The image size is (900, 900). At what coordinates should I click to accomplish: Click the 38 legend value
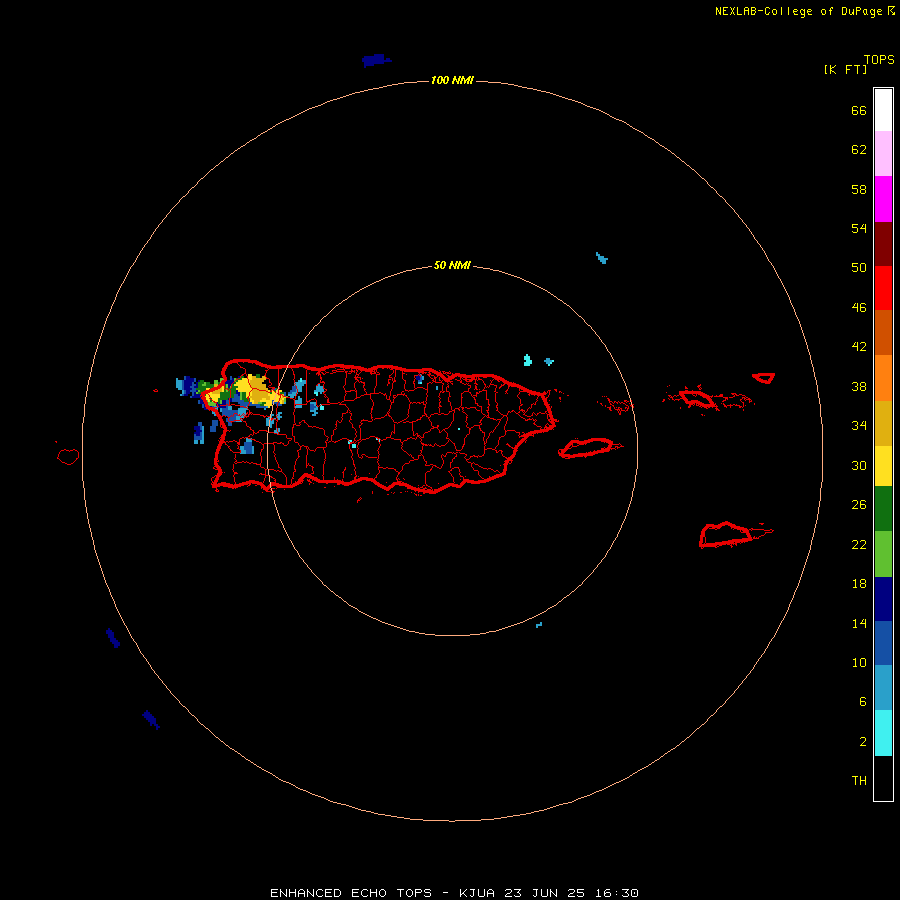pyautogui.click(x=859, y=386)
